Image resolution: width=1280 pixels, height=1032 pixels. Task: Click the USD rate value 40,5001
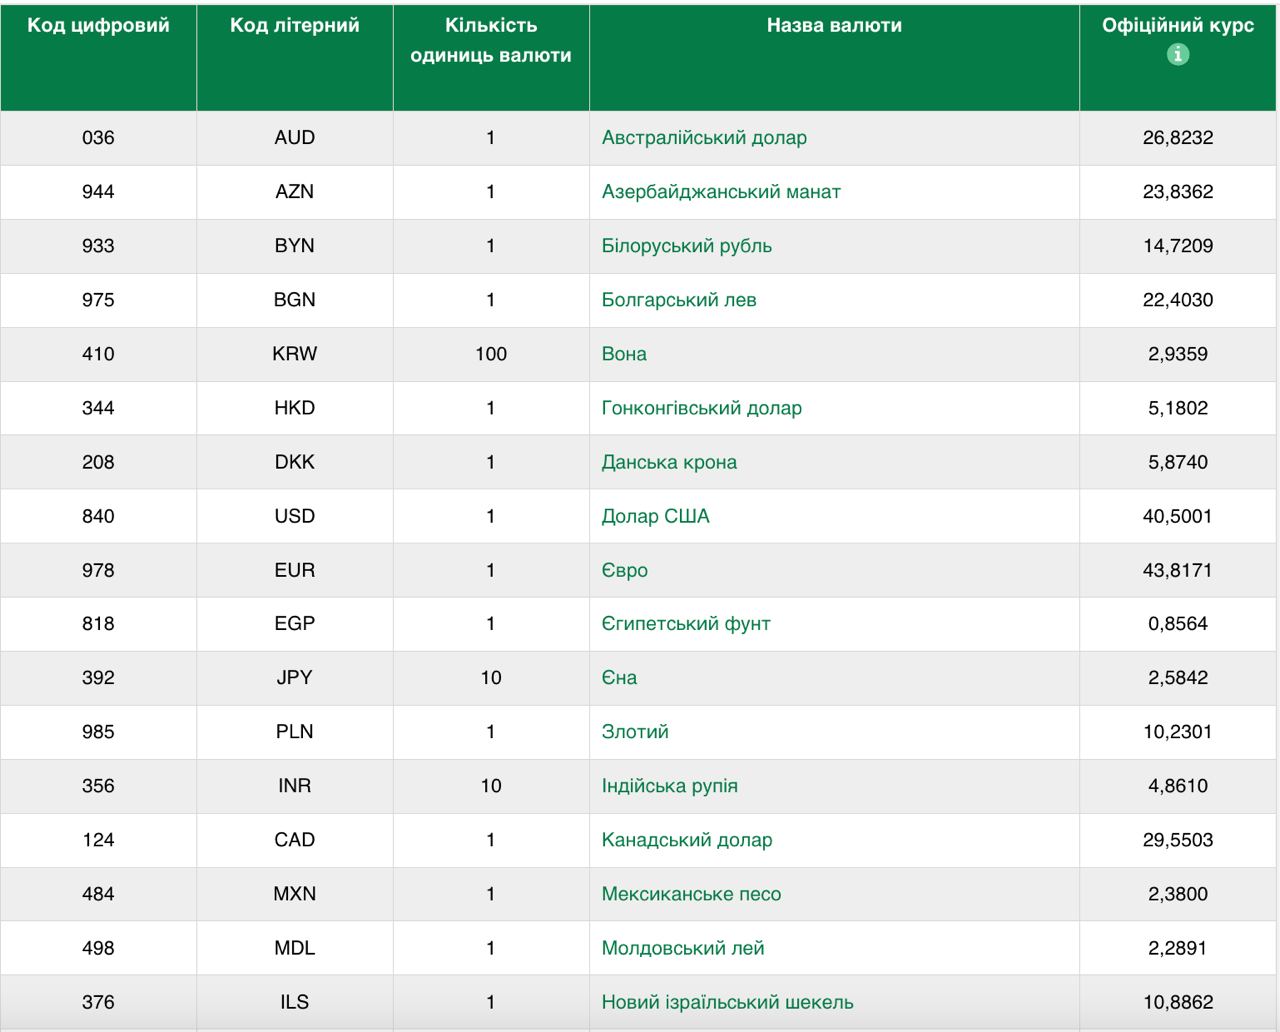1177,516
